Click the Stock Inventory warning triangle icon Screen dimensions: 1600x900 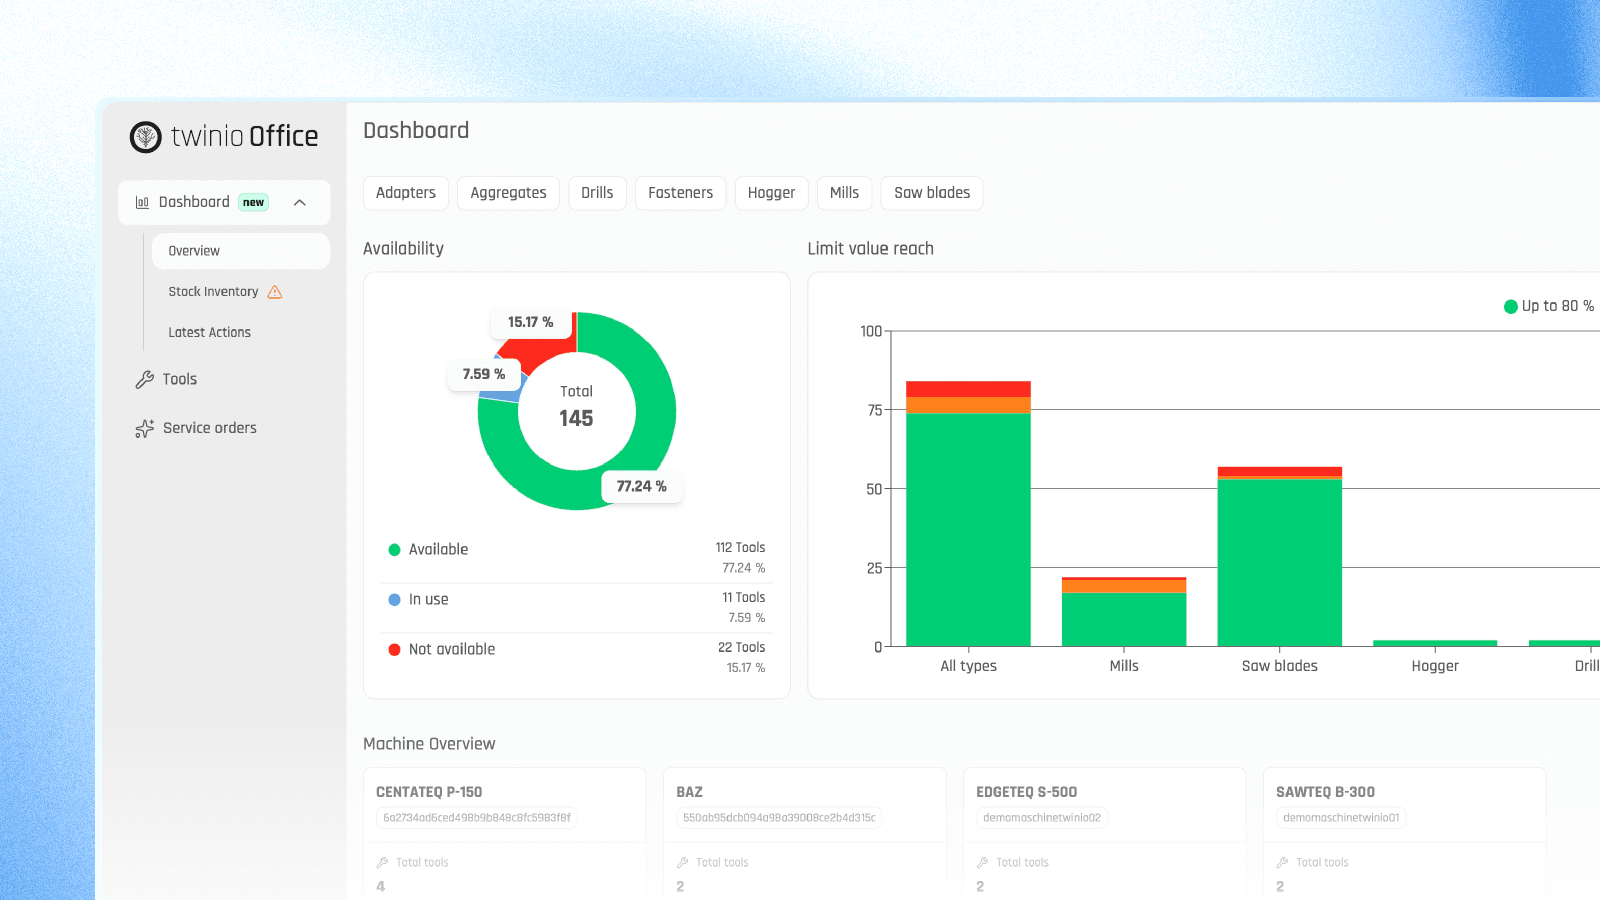pyautogui.click(x=275, y=292)
